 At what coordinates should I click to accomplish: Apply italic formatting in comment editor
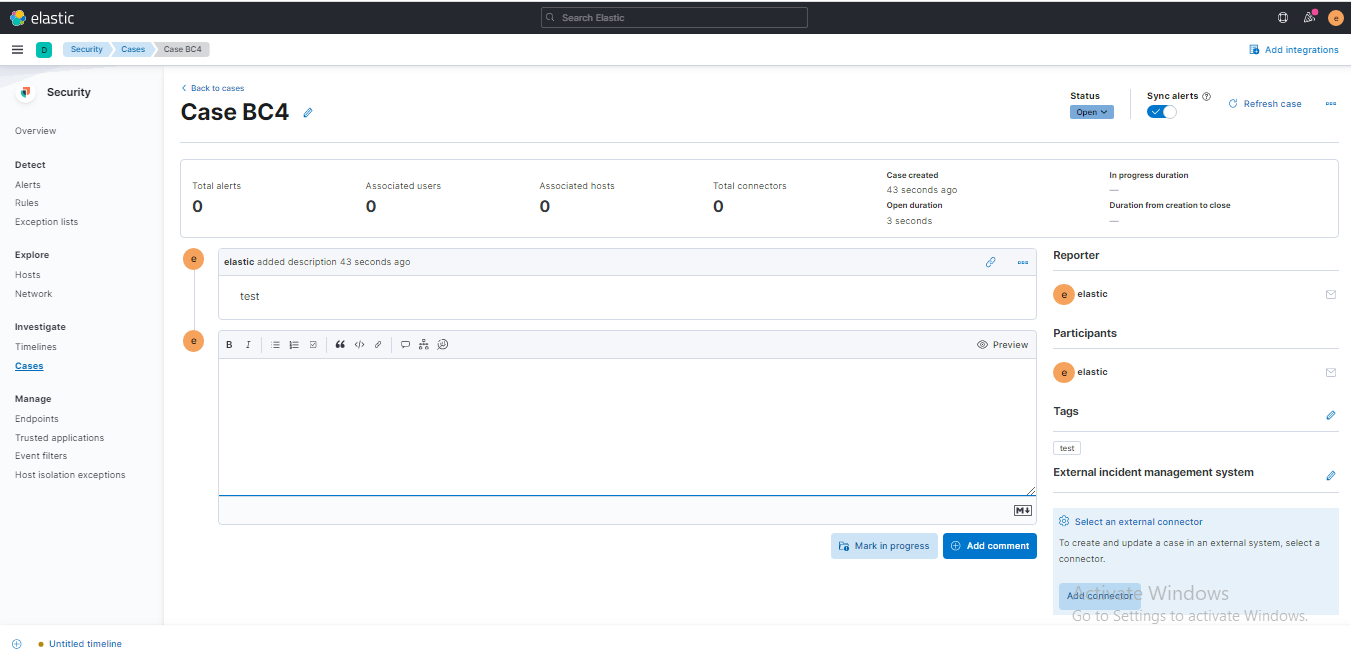pyautogui.click(x=248, y=344)
